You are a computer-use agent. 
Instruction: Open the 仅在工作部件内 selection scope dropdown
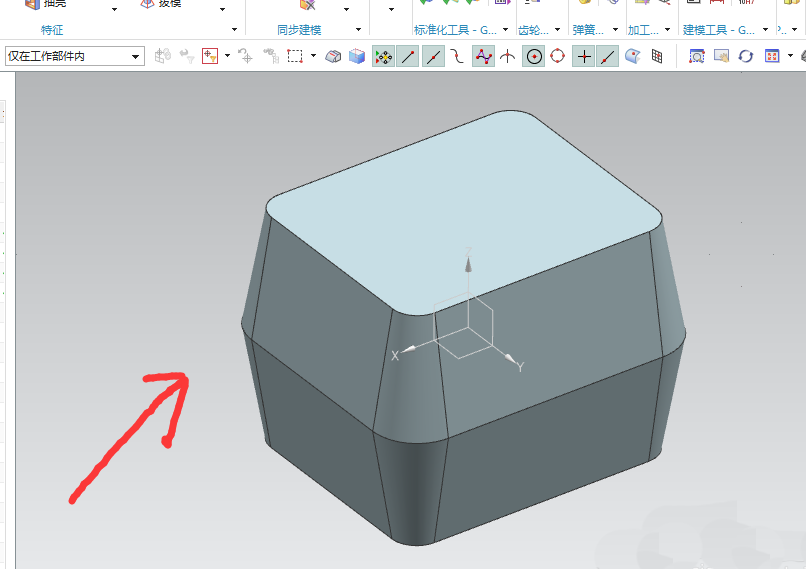(75, 56)
